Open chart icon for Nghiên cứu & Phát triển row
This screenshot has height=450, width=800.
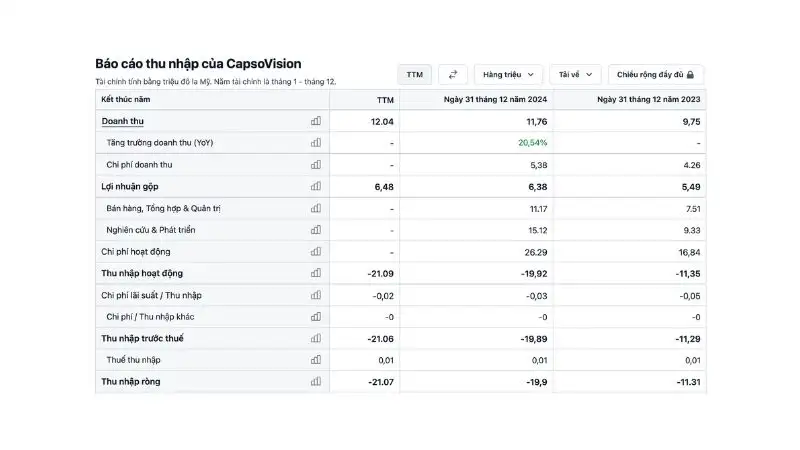pyautogui.click(x=316, y=230)
